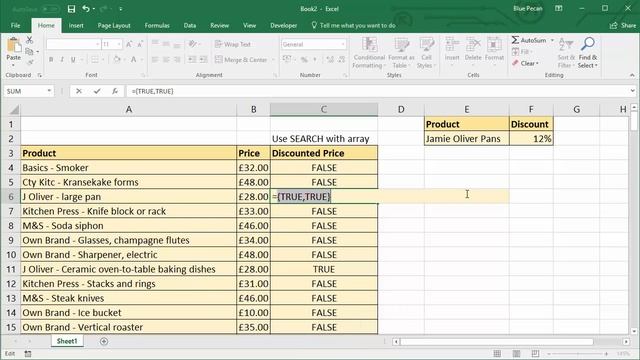Collapse the ribbon with the up chevron
The image size is (640, 360).
tap(632, 75)
